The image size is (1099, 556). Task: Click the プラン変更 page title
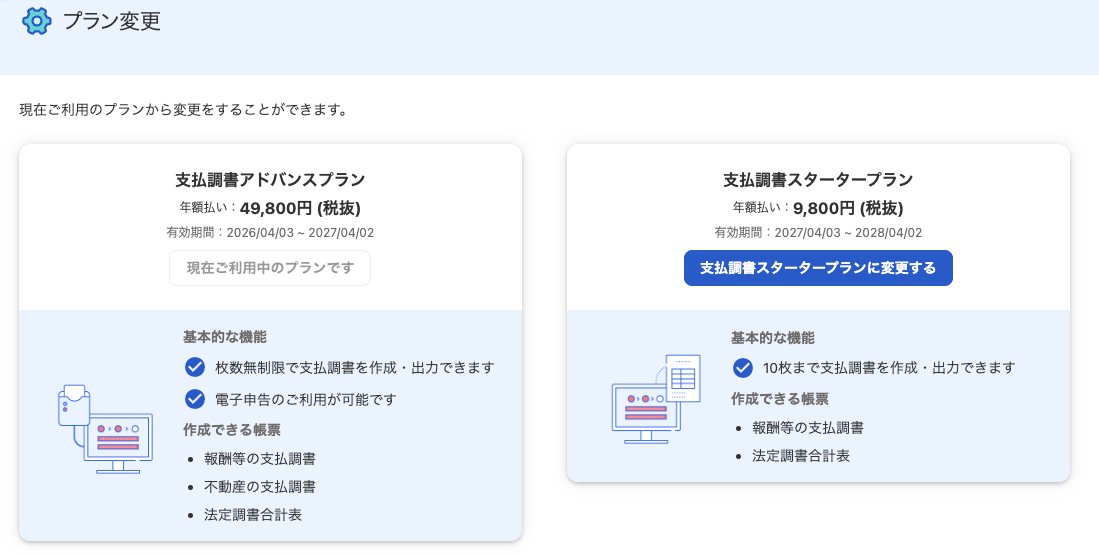coord(112,21)
